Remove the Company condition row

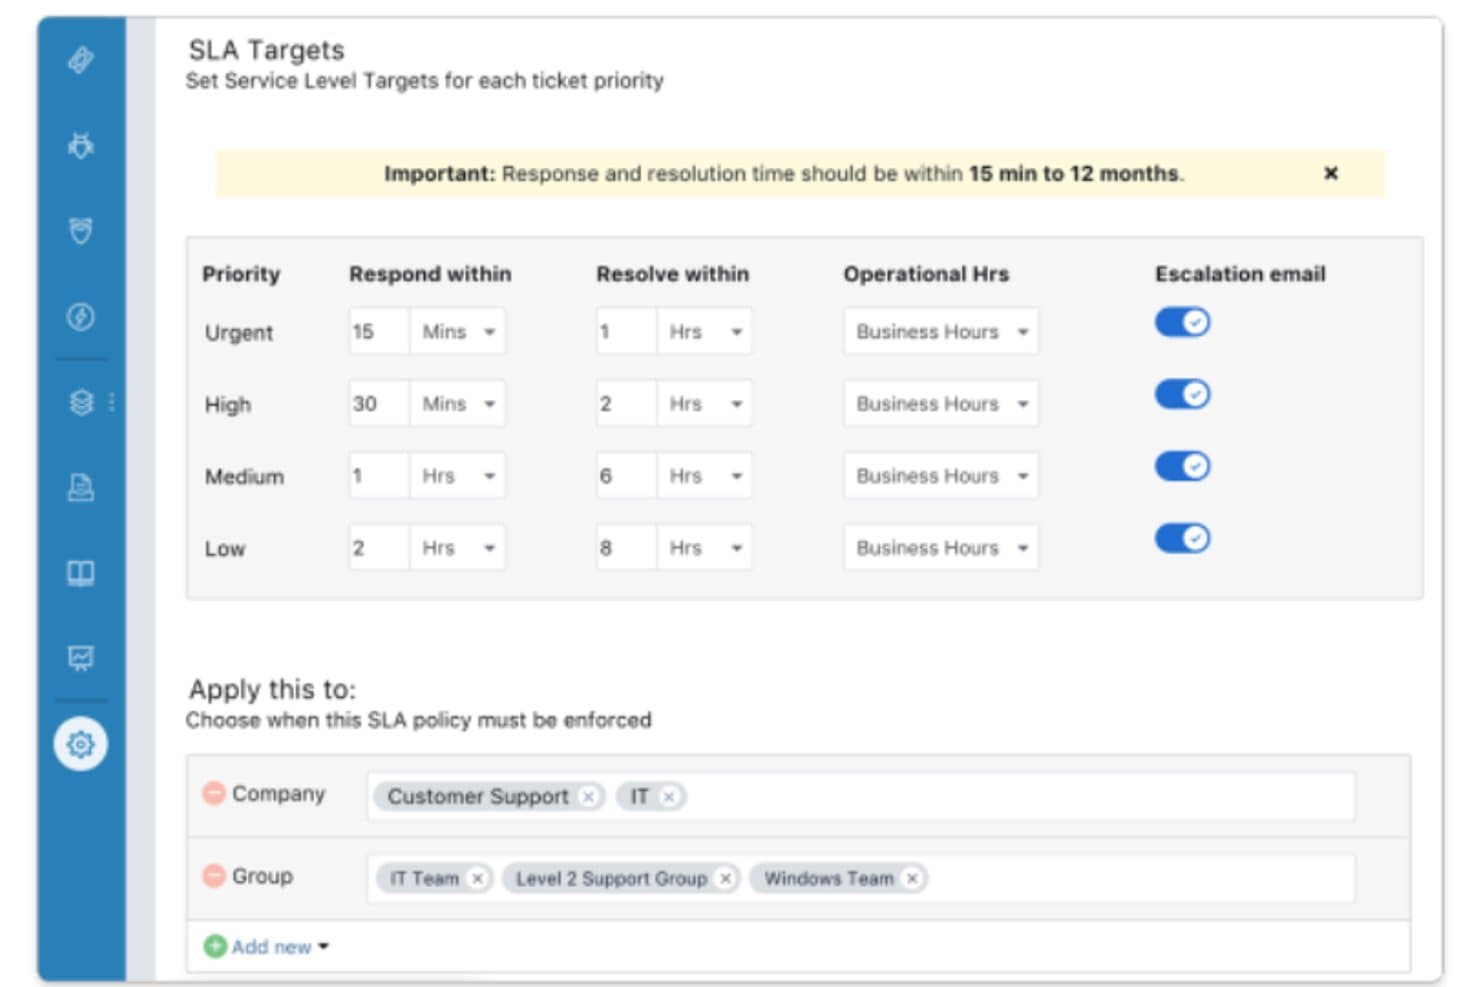click(x=214, y=793)
